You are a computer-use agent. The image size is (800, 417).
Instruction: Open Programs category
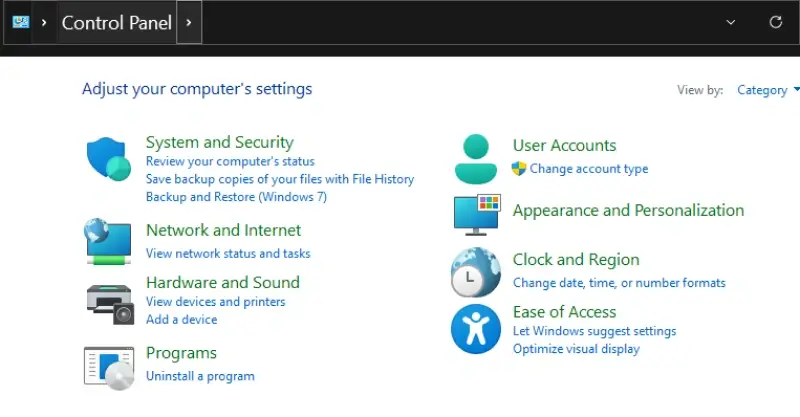click(x=181, y=353)
